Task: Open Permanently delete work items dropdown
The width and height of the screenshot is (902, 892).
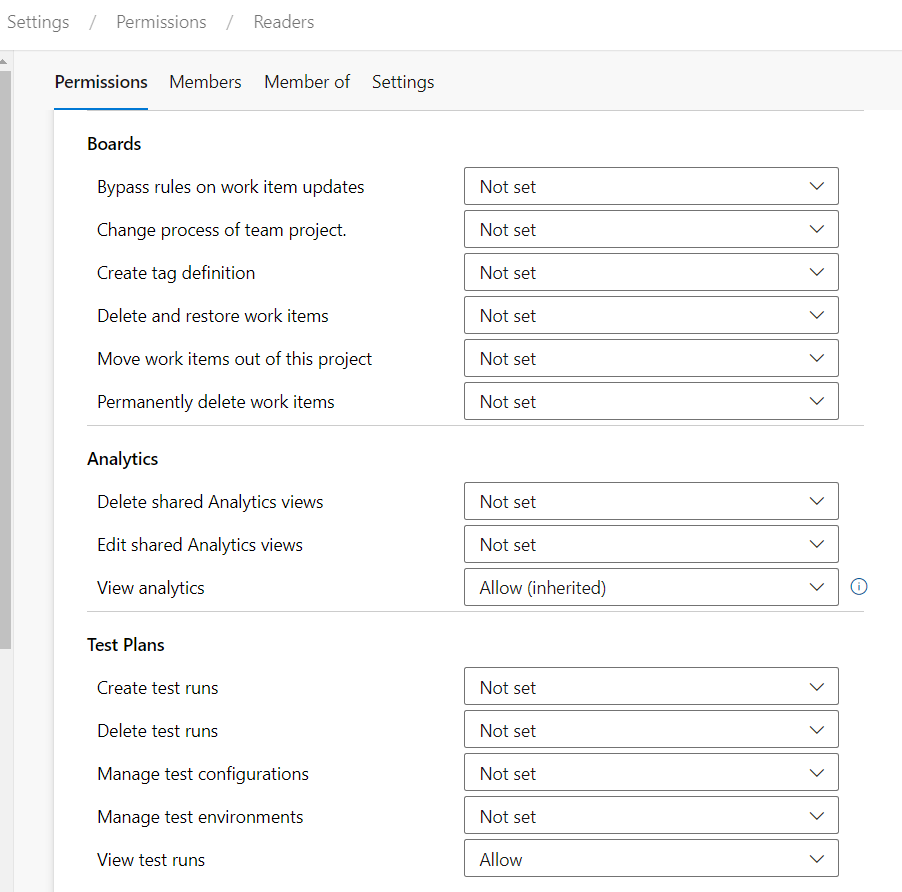Action: pos(651,402)
